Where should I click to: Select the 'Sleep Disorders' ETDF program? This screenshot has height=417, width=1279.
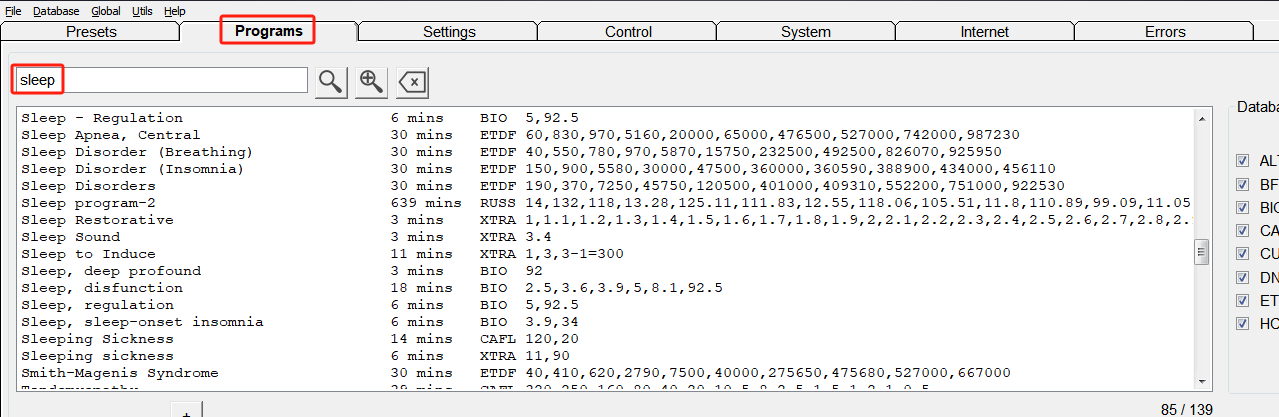(605, 186)
